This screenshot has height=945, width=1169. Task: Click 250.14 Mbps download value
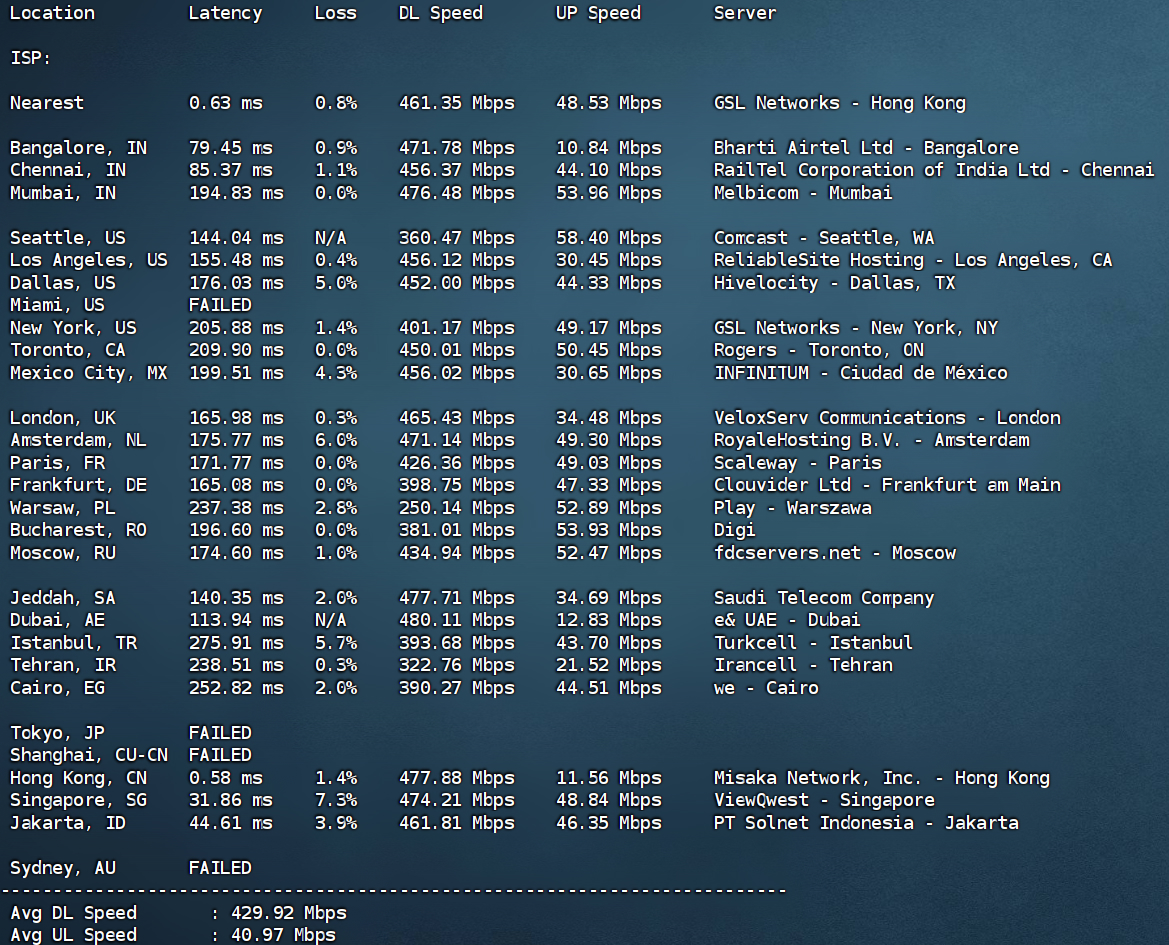click(456, 508)
